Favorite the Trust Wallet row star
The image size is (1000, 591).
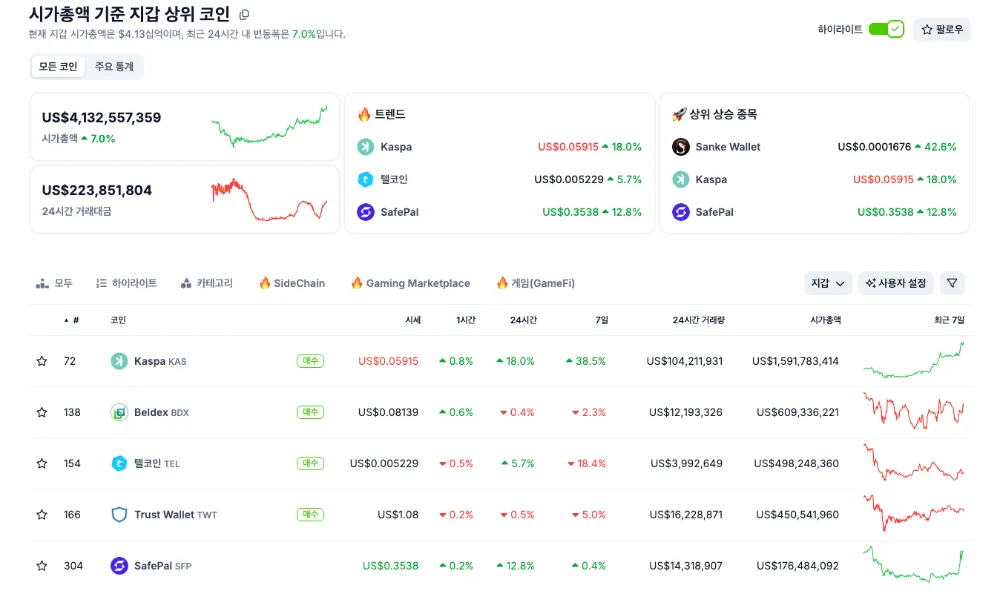[42, 515]
